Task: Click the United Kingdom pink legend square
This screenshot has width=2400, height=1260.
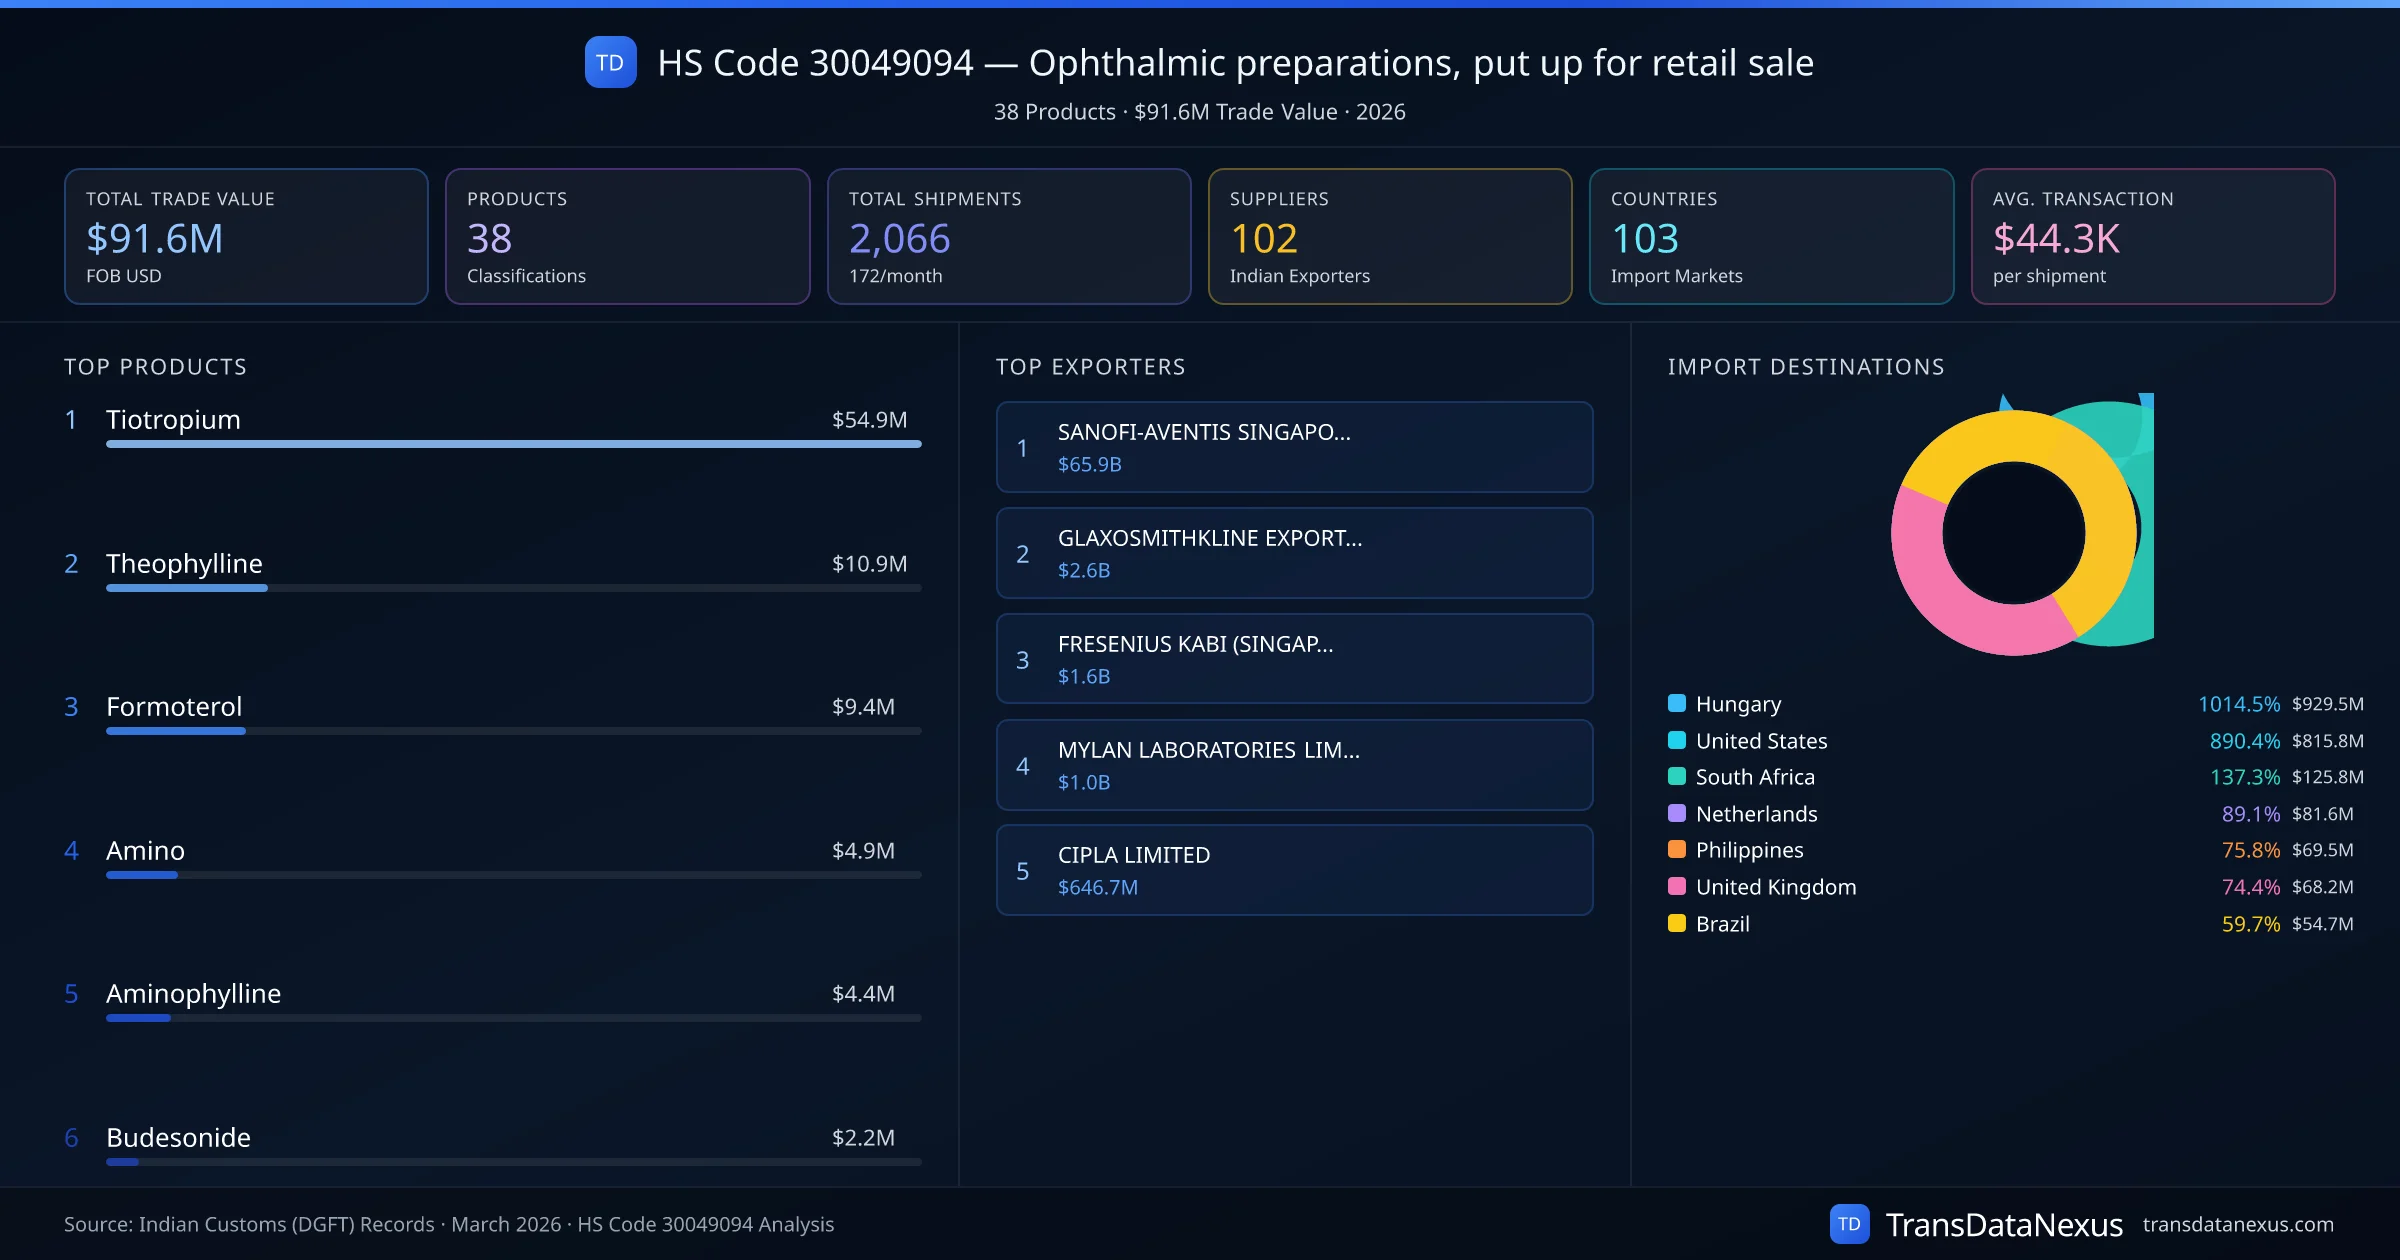Action: 1677,886
